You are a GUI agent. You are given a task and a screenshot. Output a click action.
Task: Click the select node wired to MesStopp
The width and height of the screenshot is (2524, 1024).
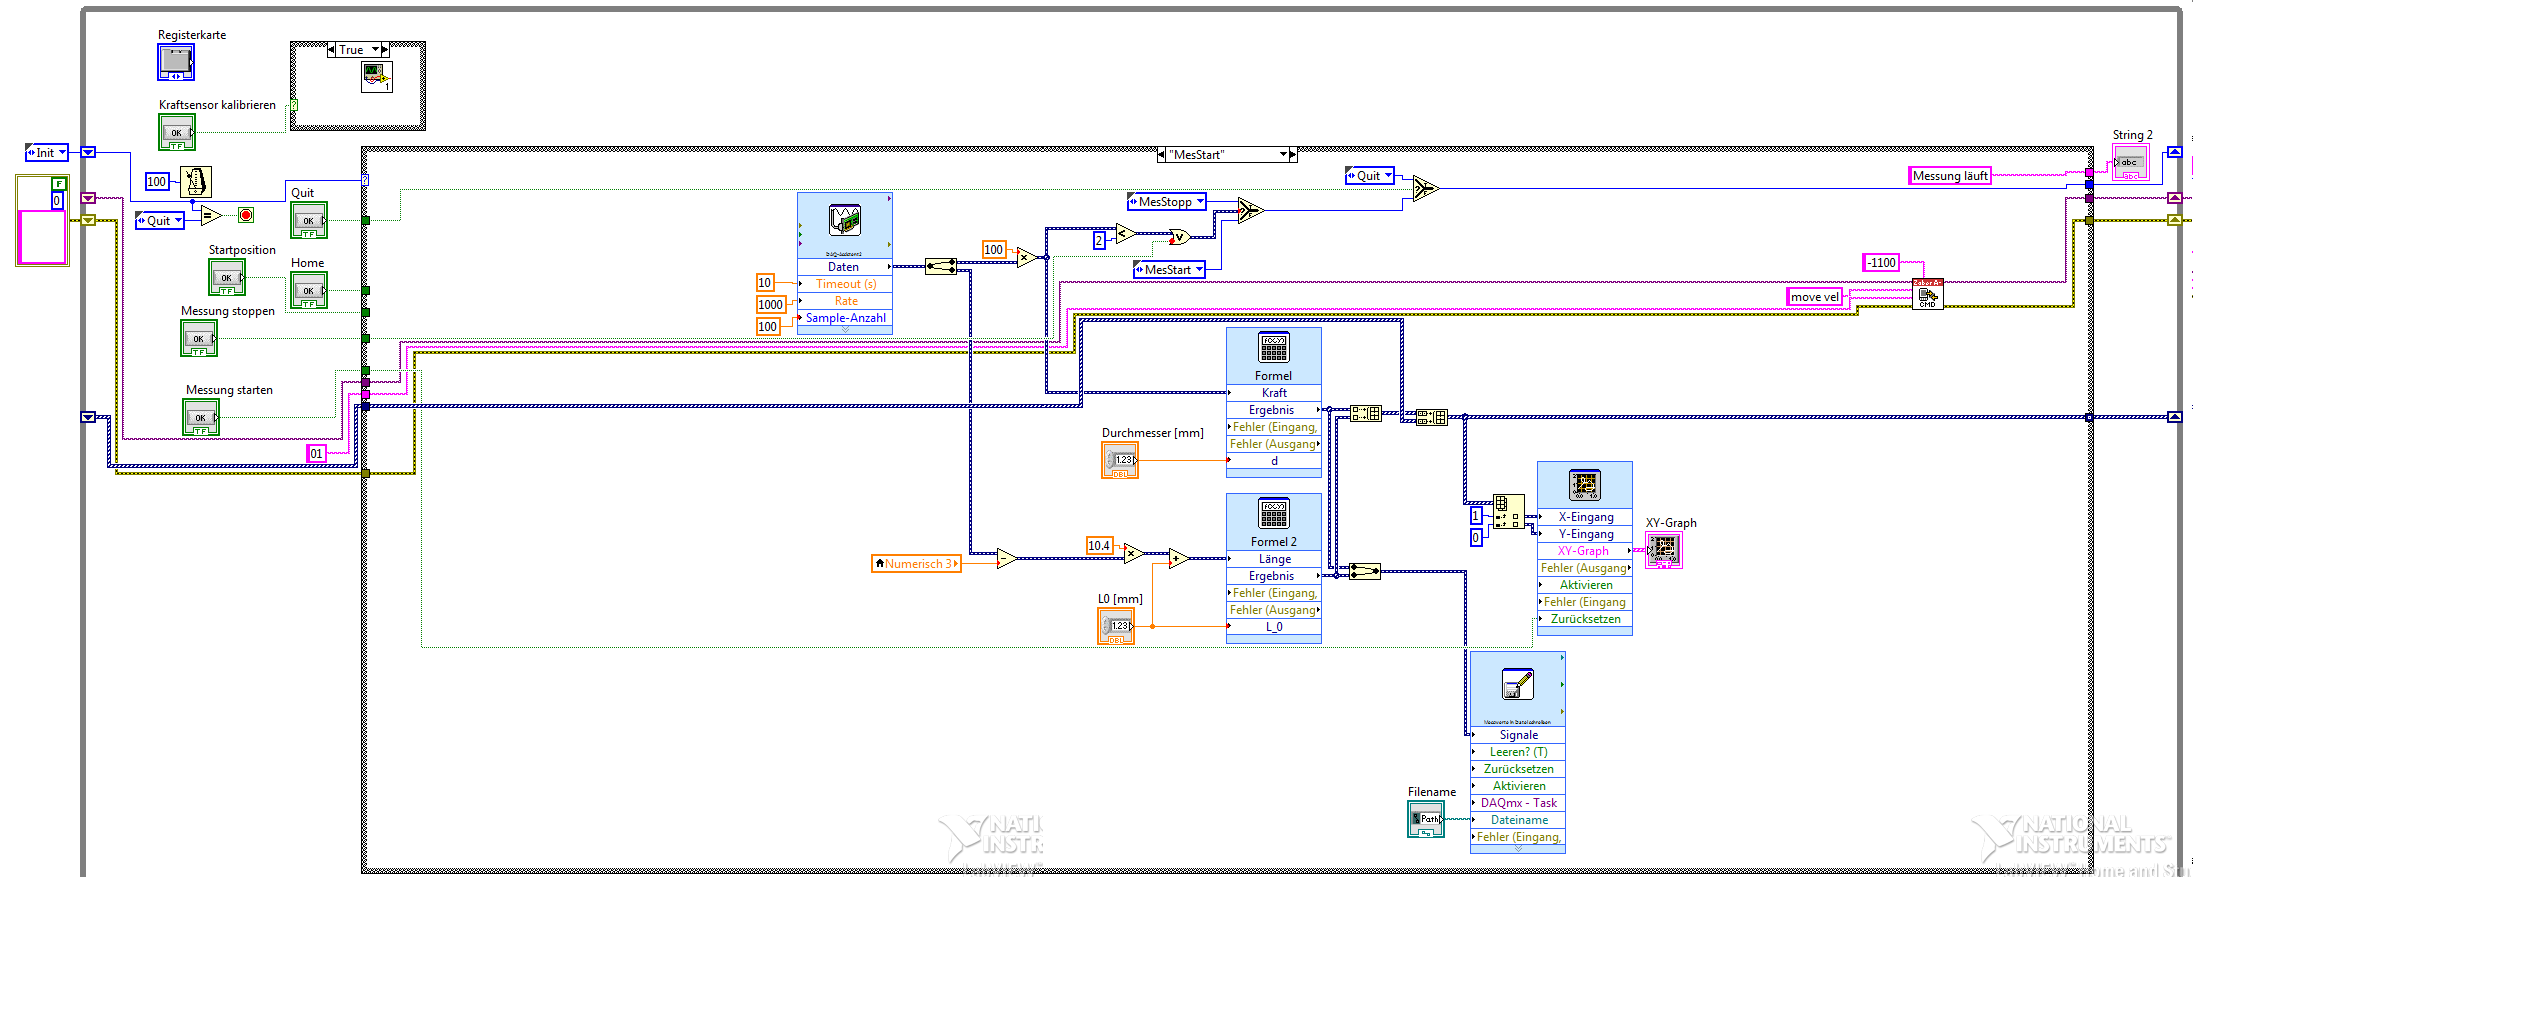point(1251,210)
